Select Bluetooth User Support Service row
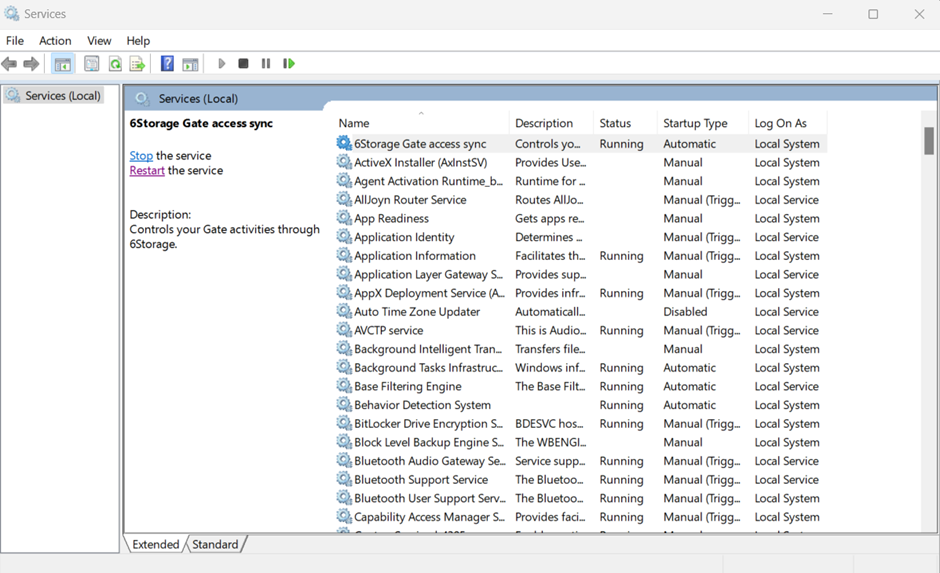Image resolution: width=940 pixels, height=573 pixels. coord(581,498)
